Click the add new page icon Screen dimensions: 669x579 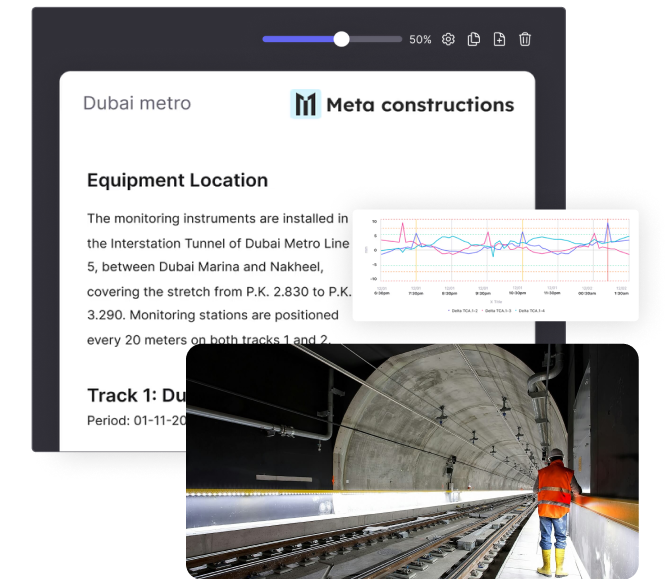point(499,39)
